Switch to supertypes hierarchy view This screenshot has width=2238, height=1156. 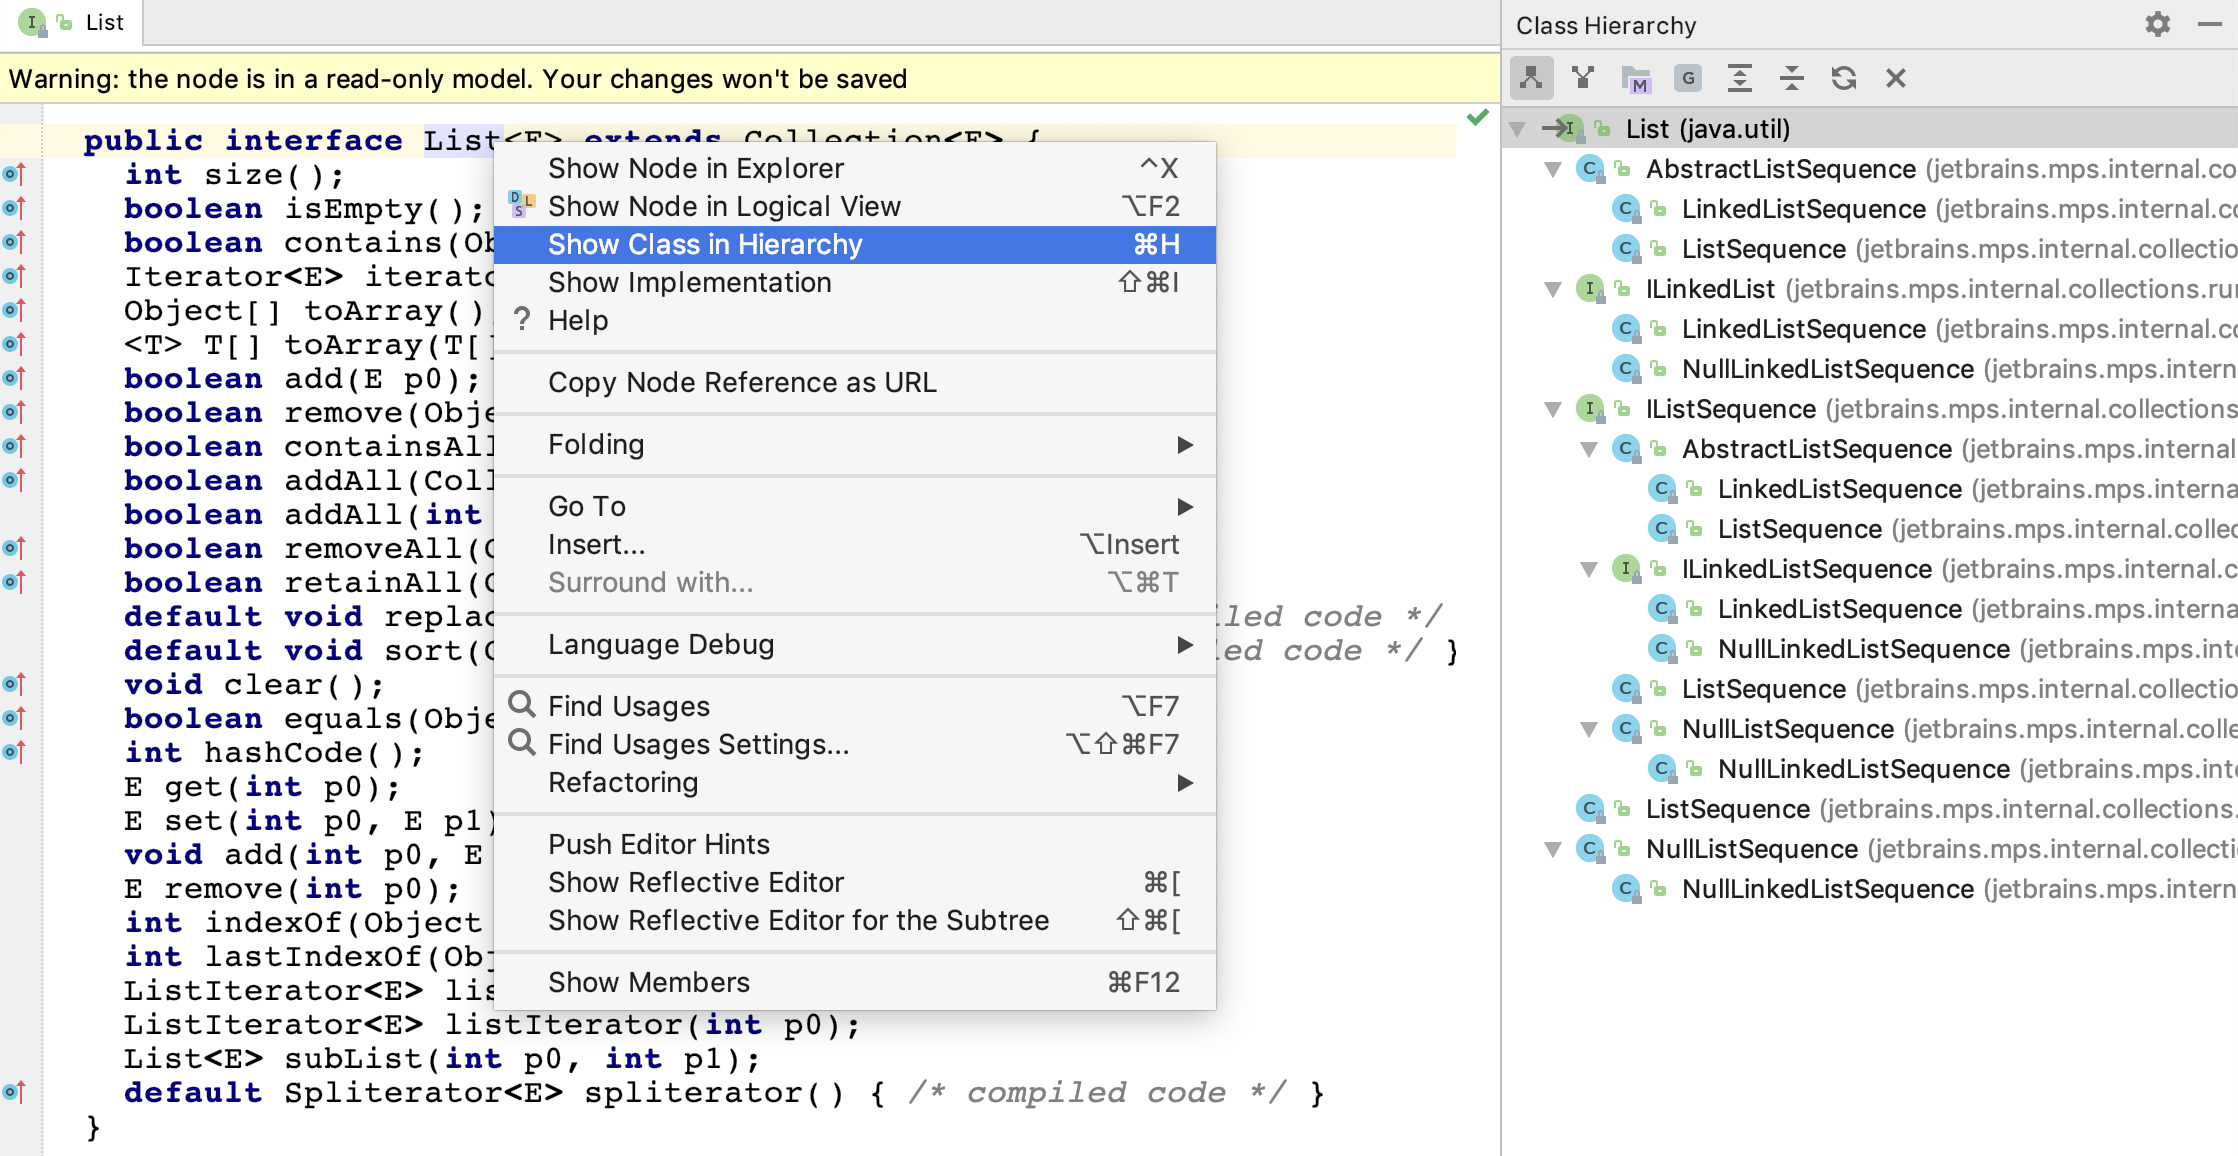point(1582,77)
